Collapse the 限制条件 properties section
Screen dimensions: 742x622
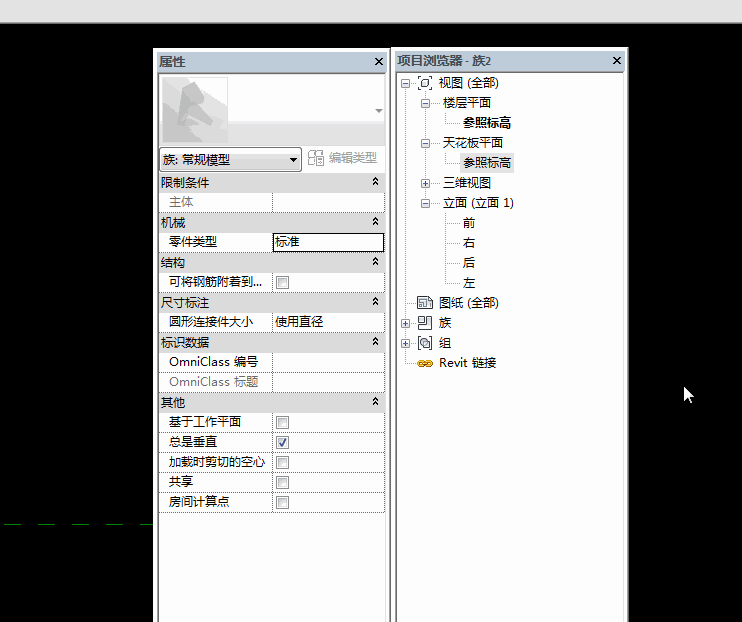click(x=375, y=182)
